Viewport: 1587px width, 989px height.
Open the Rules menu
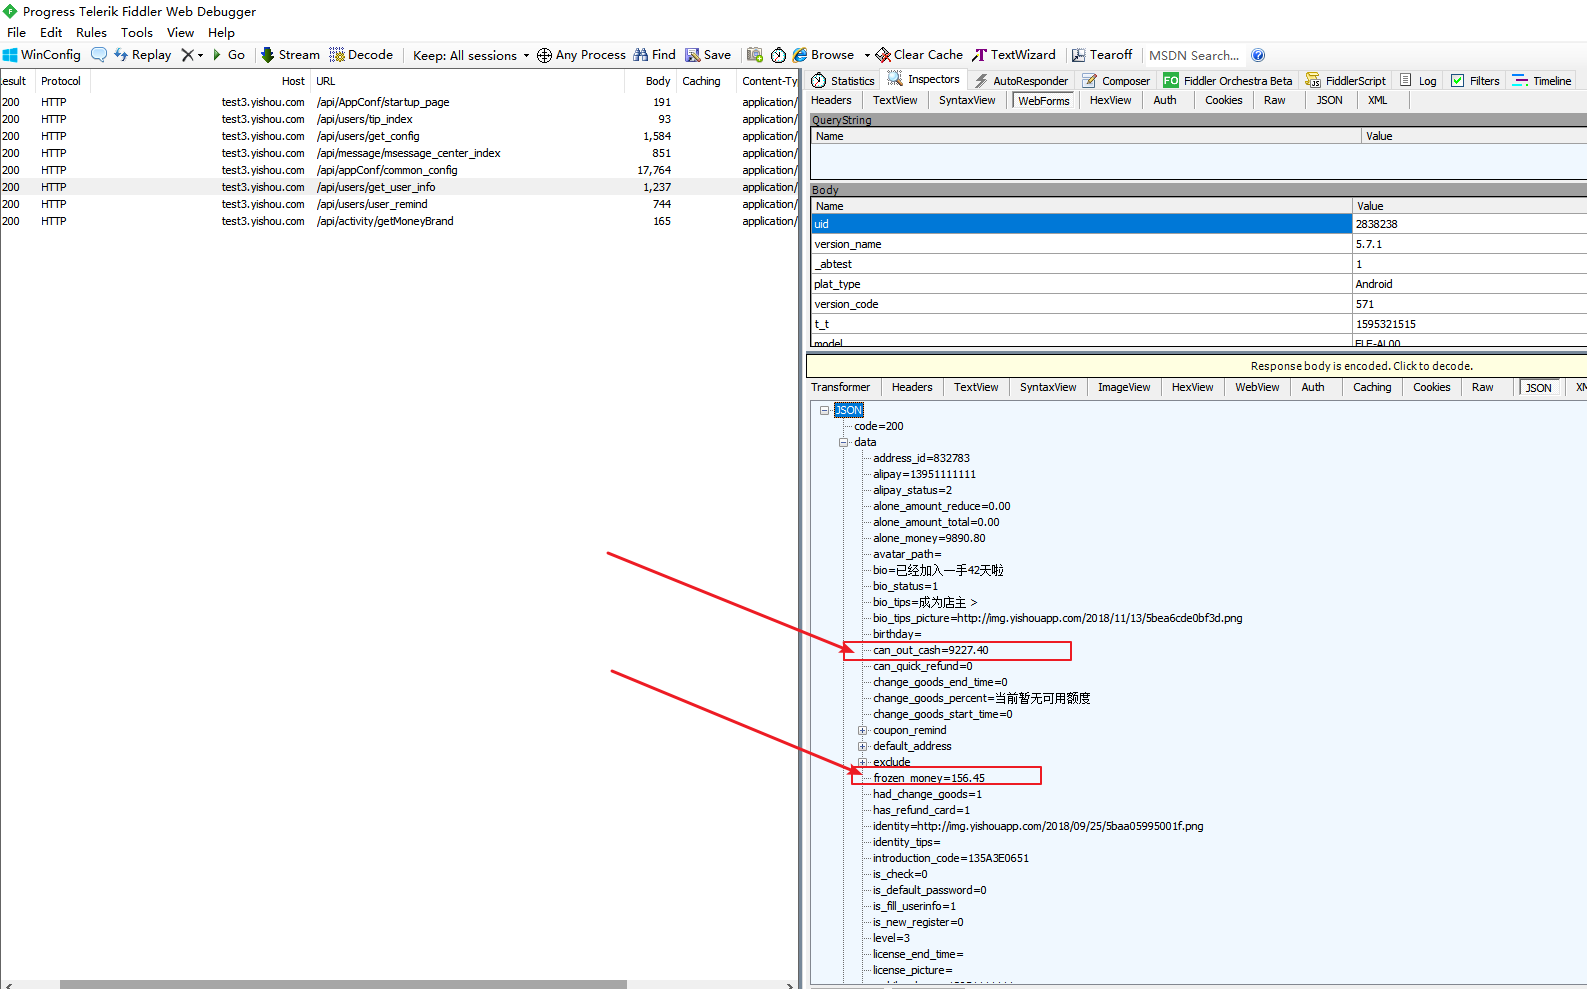[x=91, y=33]
